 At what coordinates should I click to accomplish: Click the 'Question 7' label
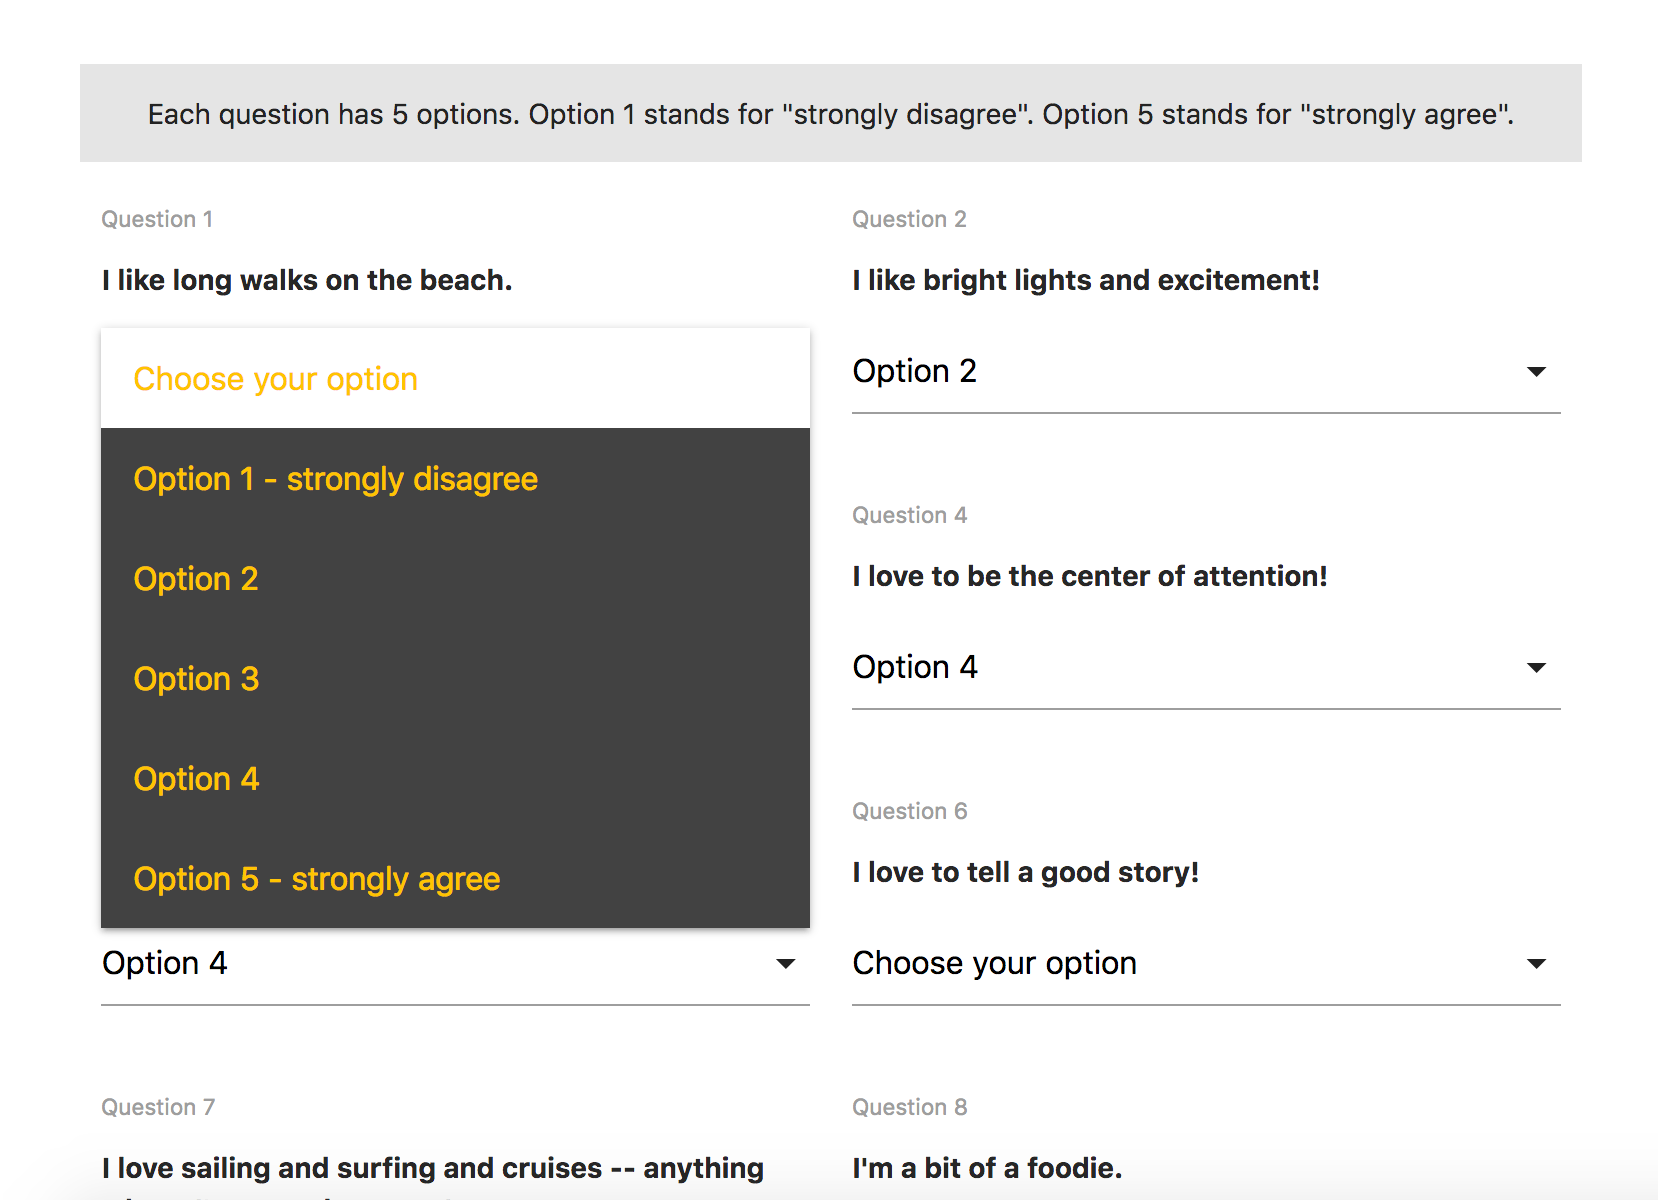click(x=158, y=1107)
